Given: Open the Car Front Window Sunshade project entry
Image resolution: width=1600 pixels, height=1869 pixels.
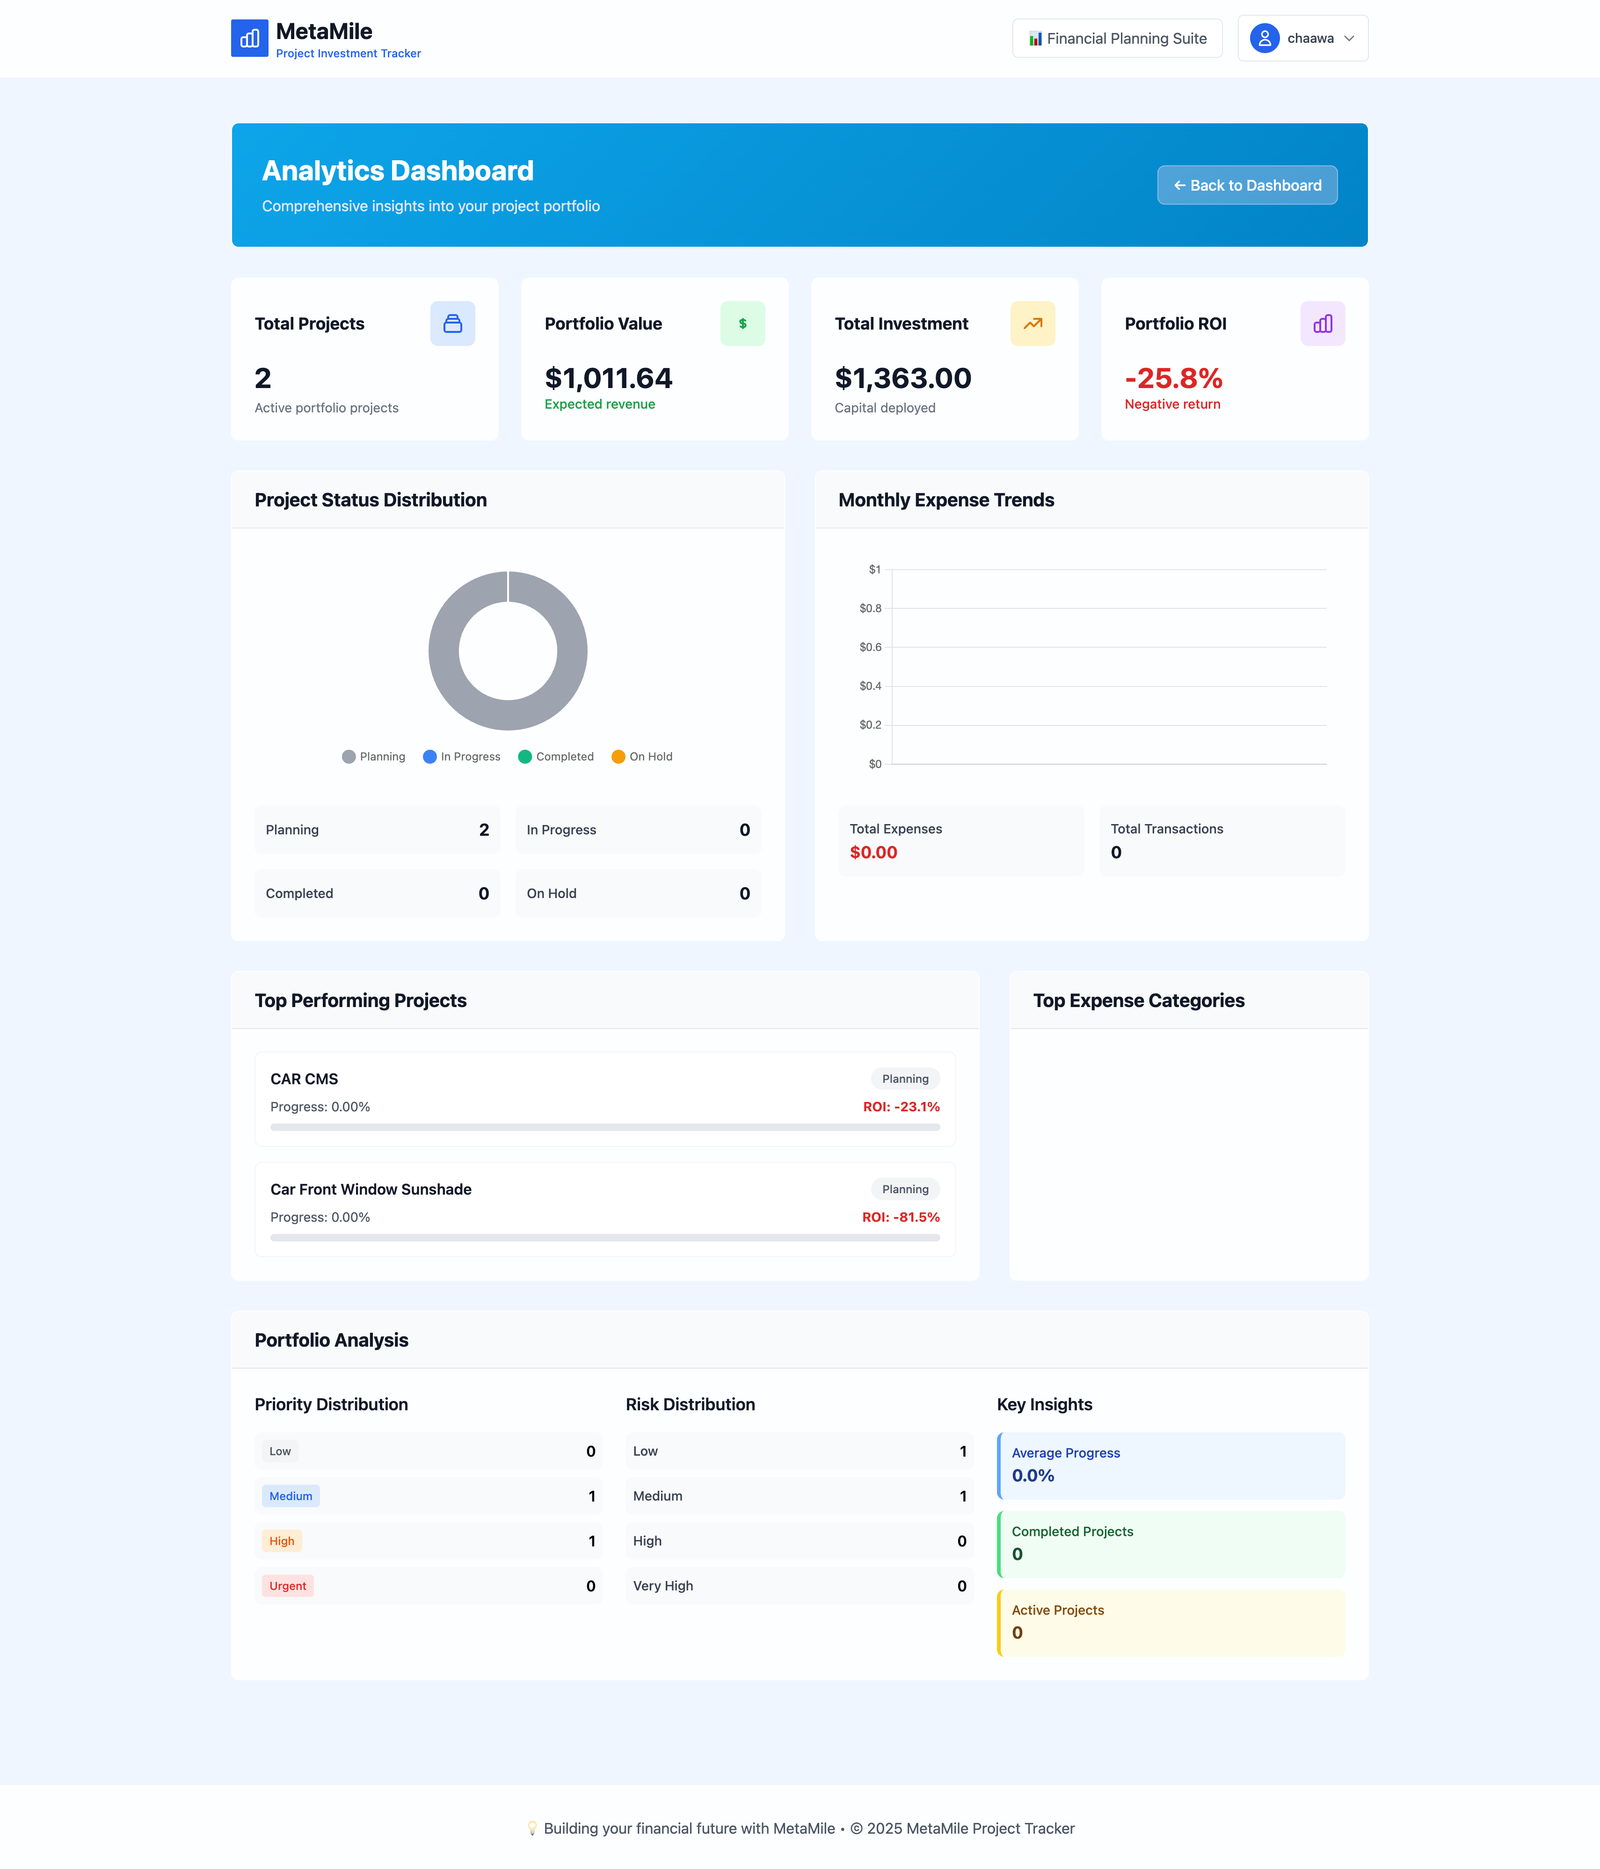Looking at the screenshot, I should (604, 1209).
